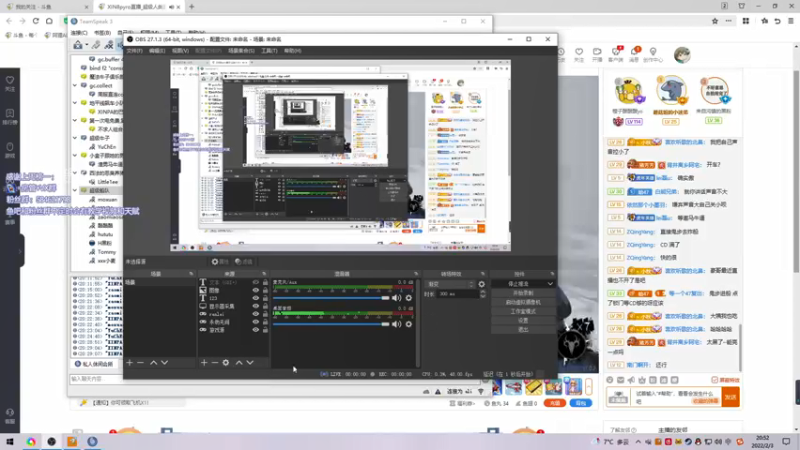Mute the 麦克风/Aux mixer channel
800x450 pixels.
click(396, 297)
